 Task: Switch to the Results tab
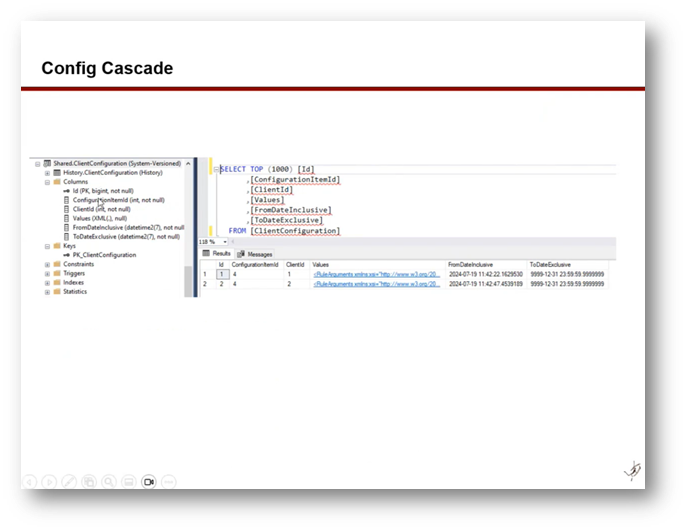(x=217, y=254)
